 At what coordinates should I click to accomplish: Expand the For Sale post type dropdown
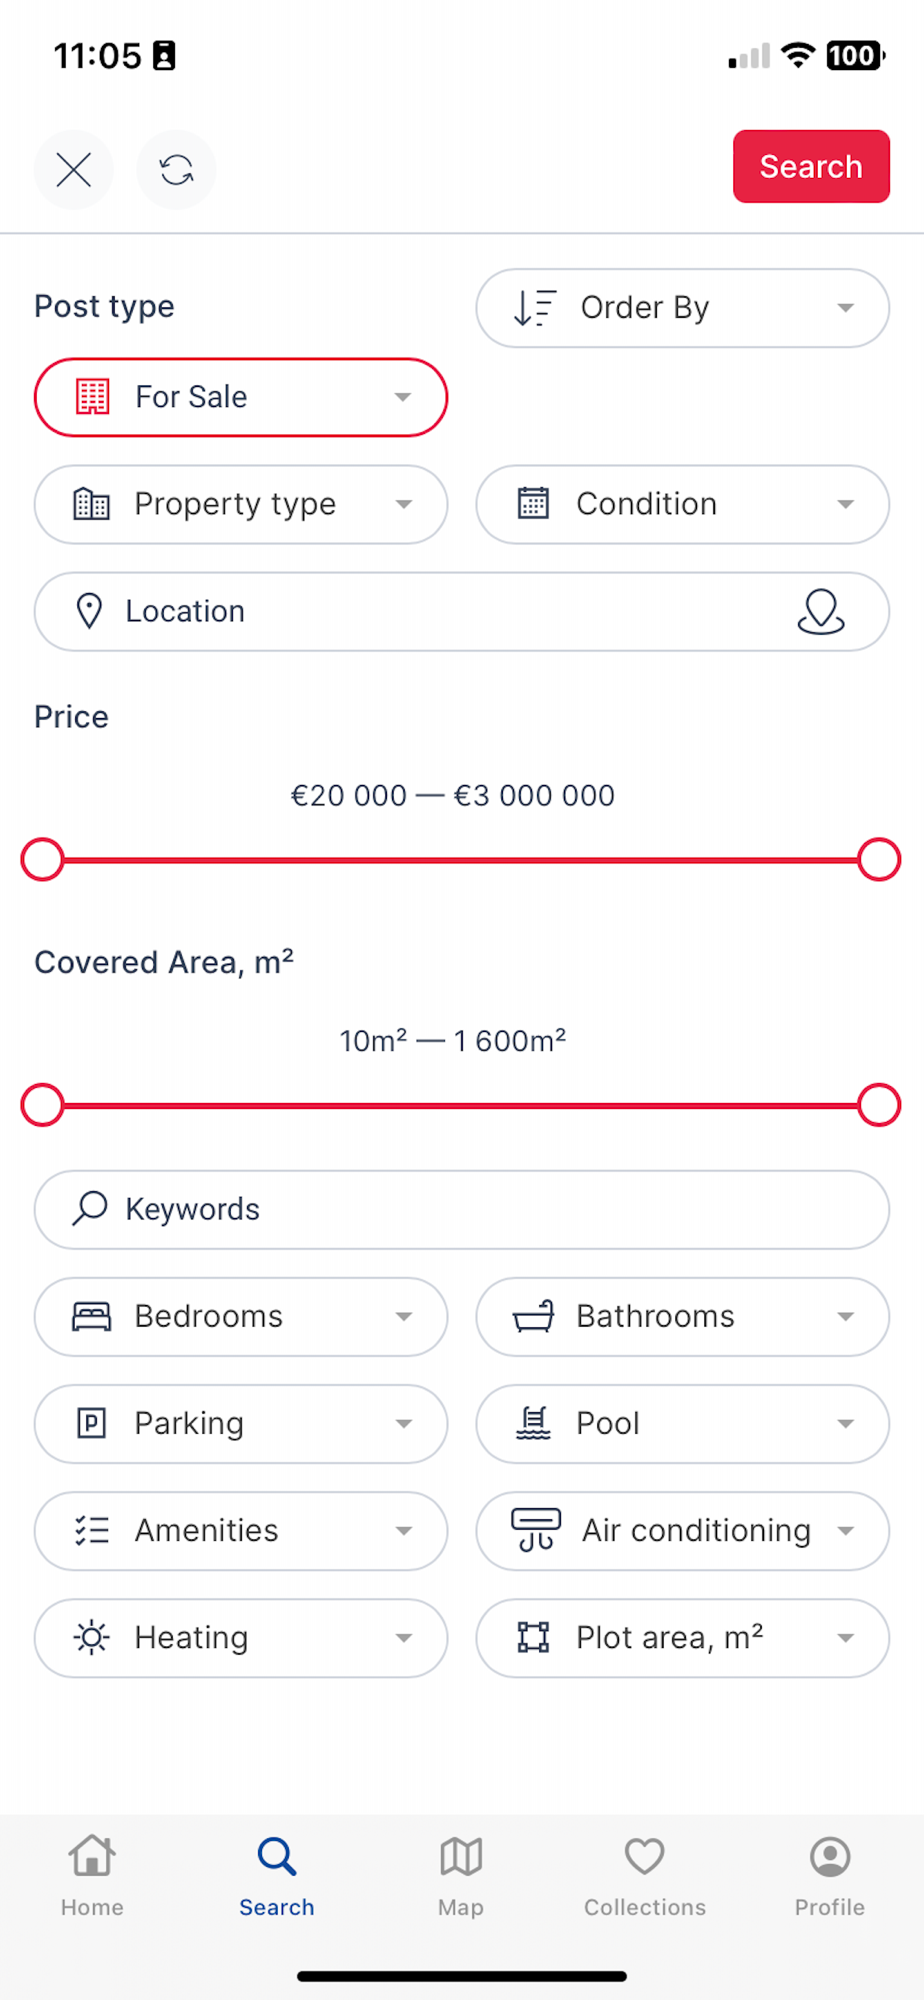pyautogui.click(x=241, y=397)
